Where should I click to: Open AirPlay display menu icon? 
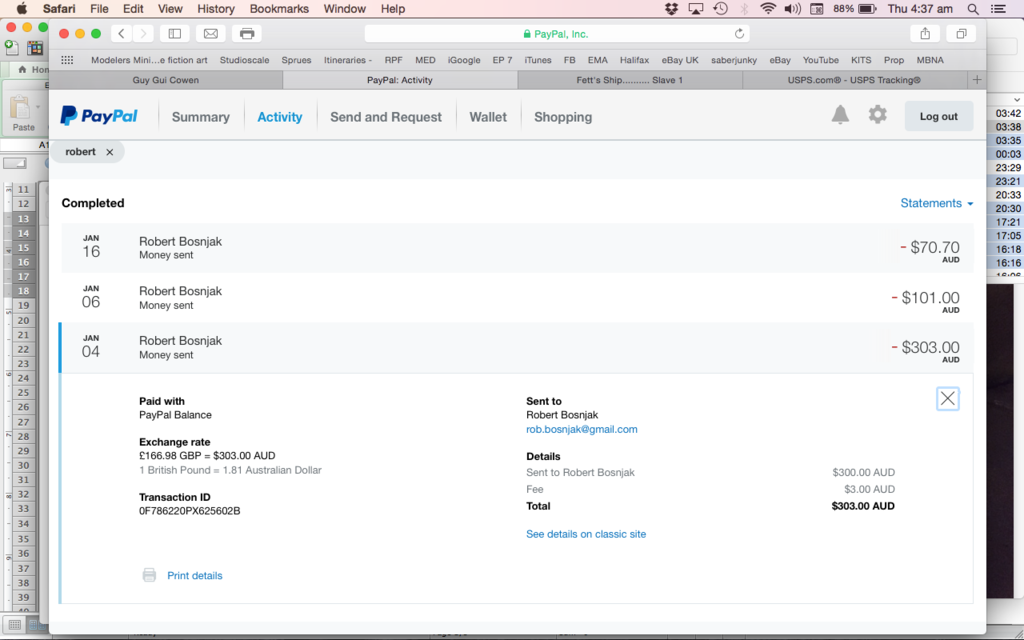[696, 9]
